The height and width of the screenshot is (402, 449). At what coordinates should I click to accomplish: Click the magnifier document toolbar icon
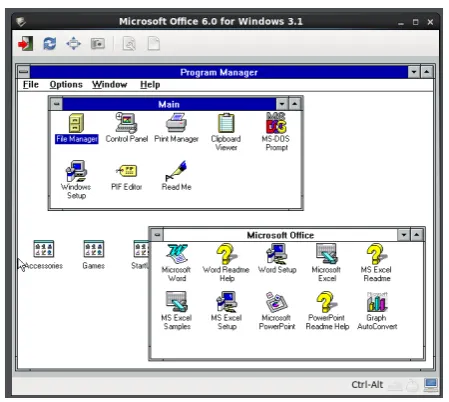(129, 44)
